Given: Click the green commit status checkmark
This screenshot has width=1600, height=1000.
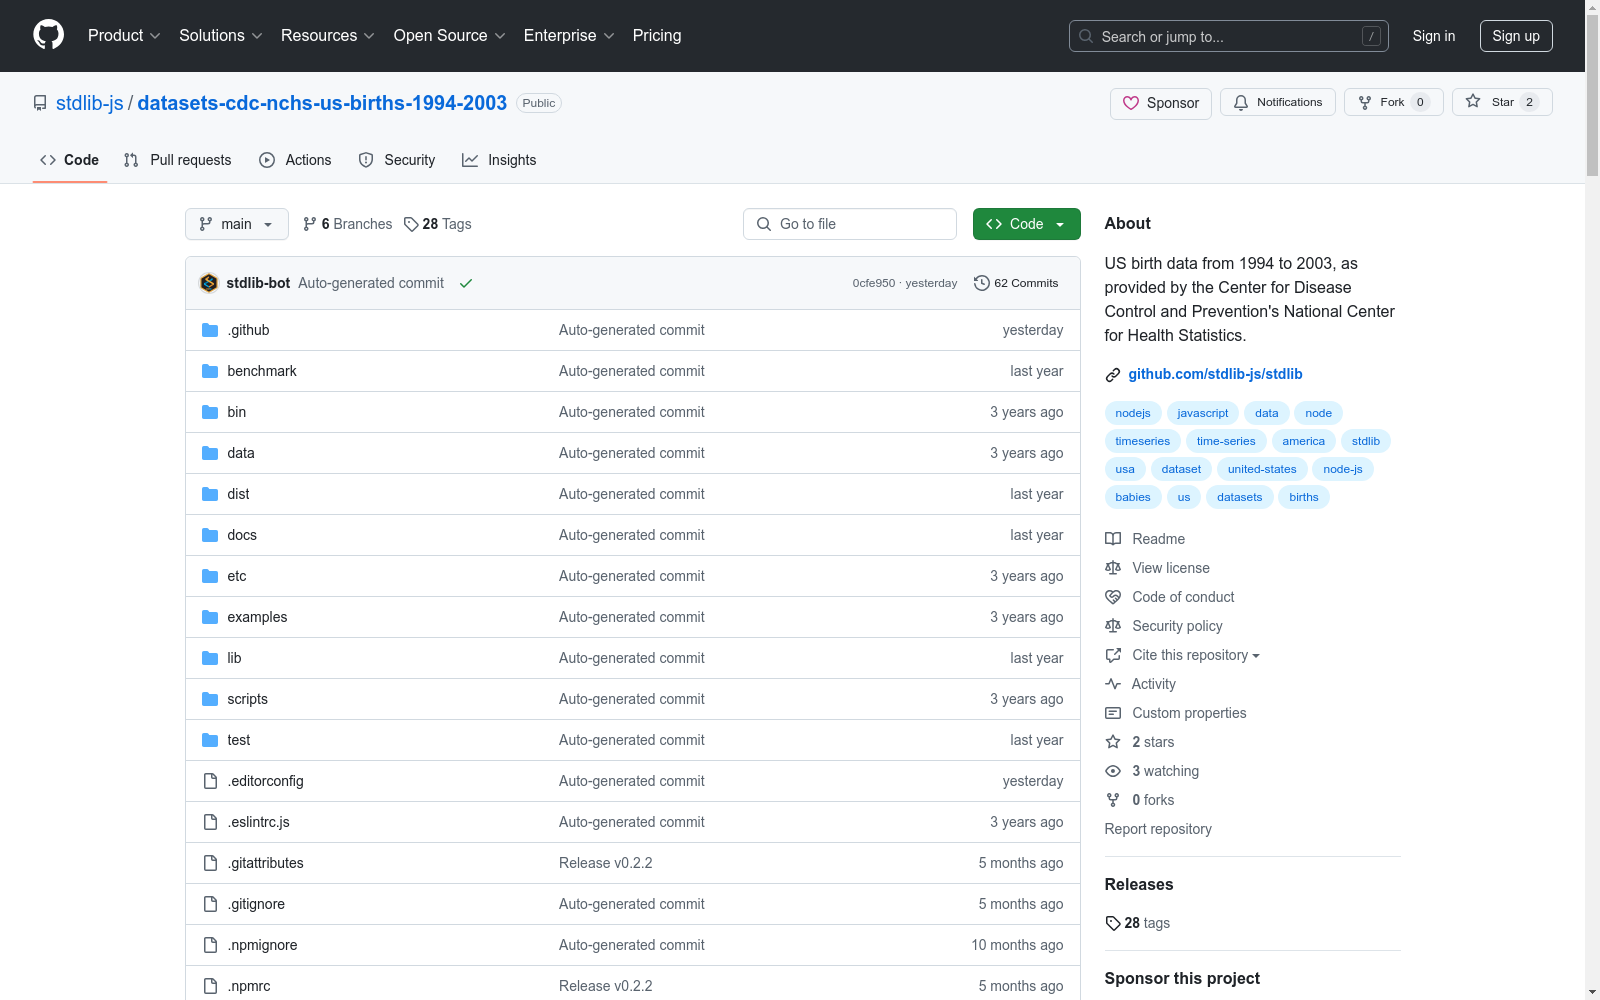Looking at the screenshot, I should coord(466,283).
